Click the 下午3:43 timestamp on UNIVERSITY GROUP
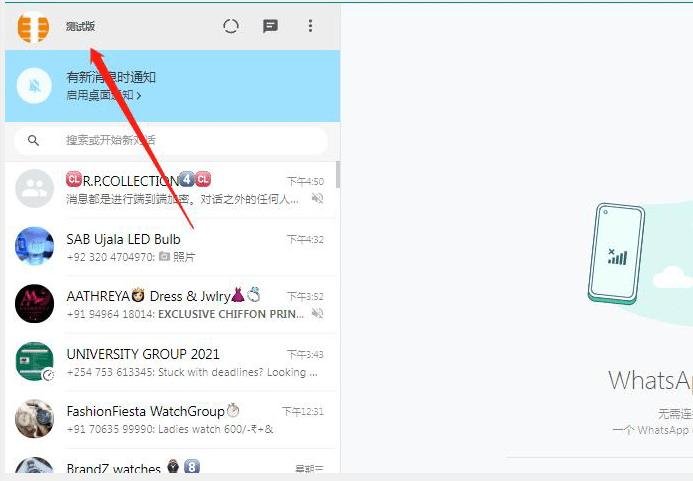This screenshot has width=693, height=481. 305,355
